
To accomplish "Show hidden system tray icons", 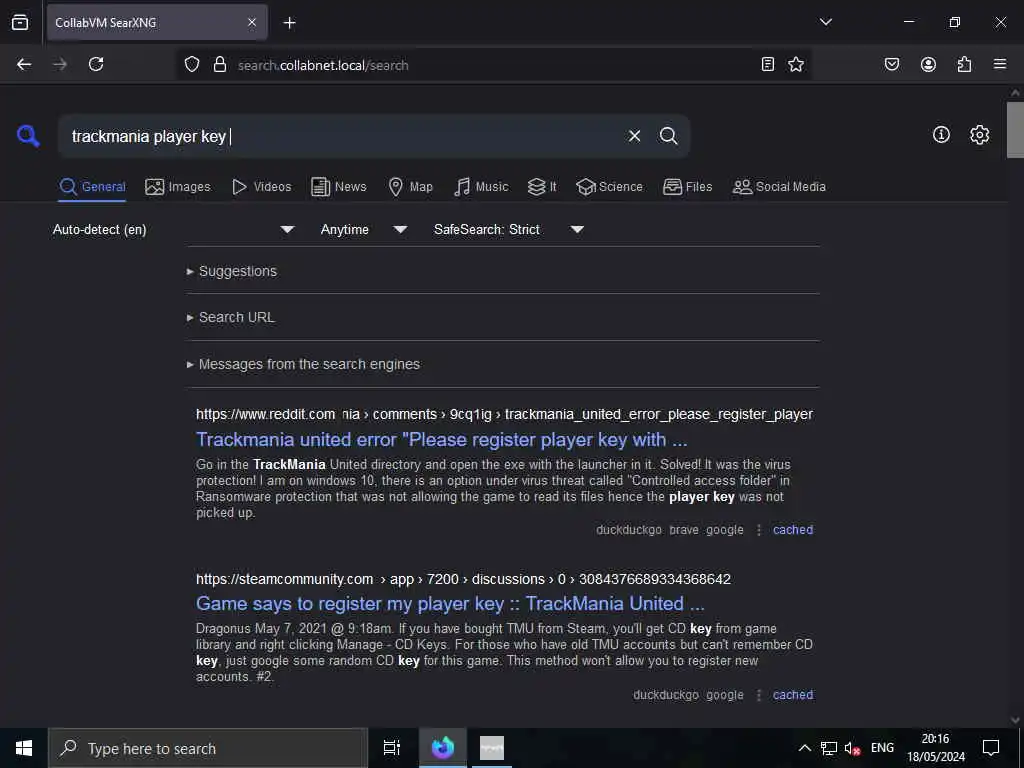I will pos(805,748).
